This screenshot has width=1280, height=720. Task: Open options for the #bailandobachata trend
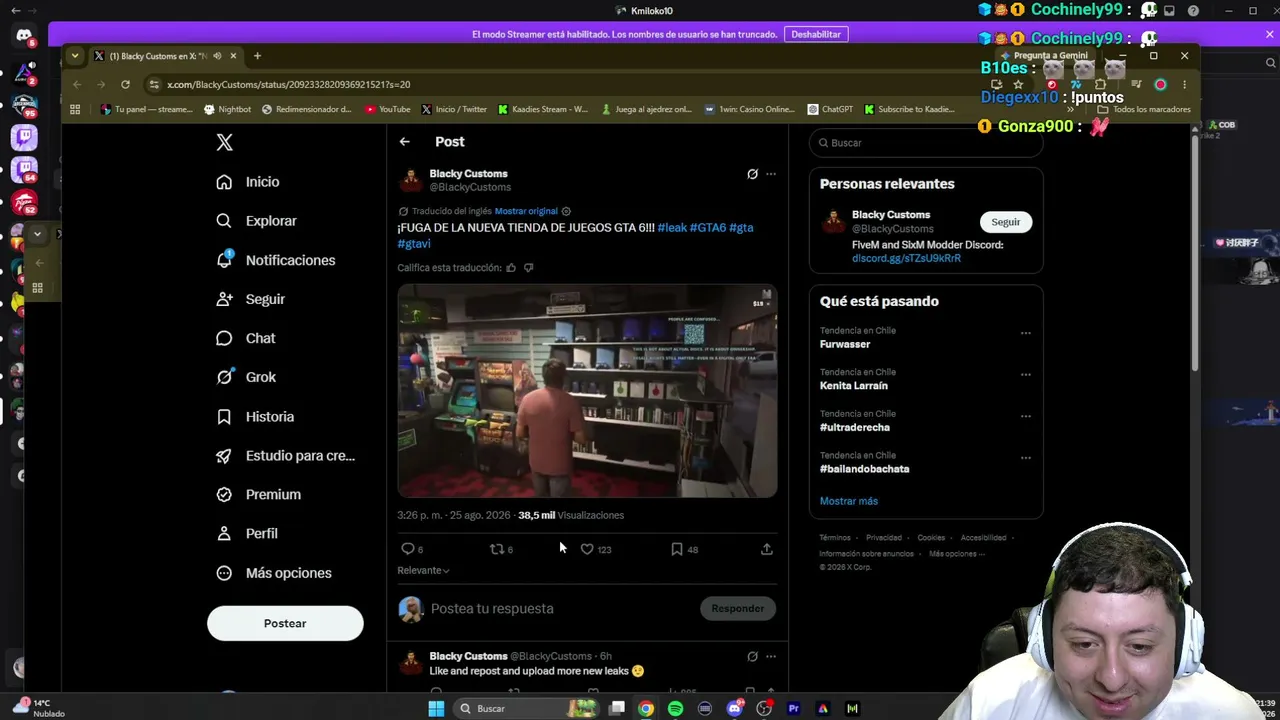(1025, 458)
